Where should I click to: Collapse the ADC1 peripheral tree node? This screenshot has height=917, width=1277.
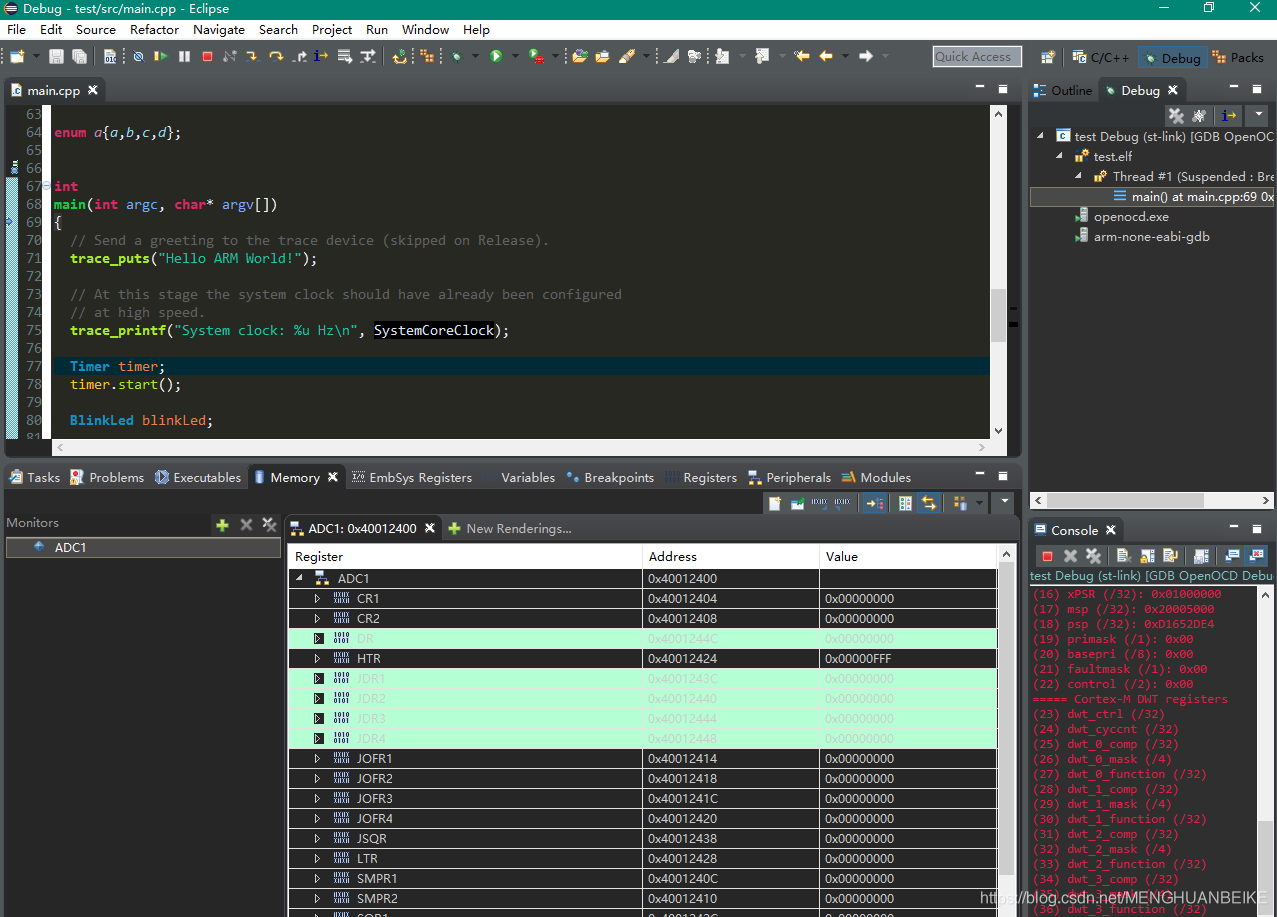299,579
